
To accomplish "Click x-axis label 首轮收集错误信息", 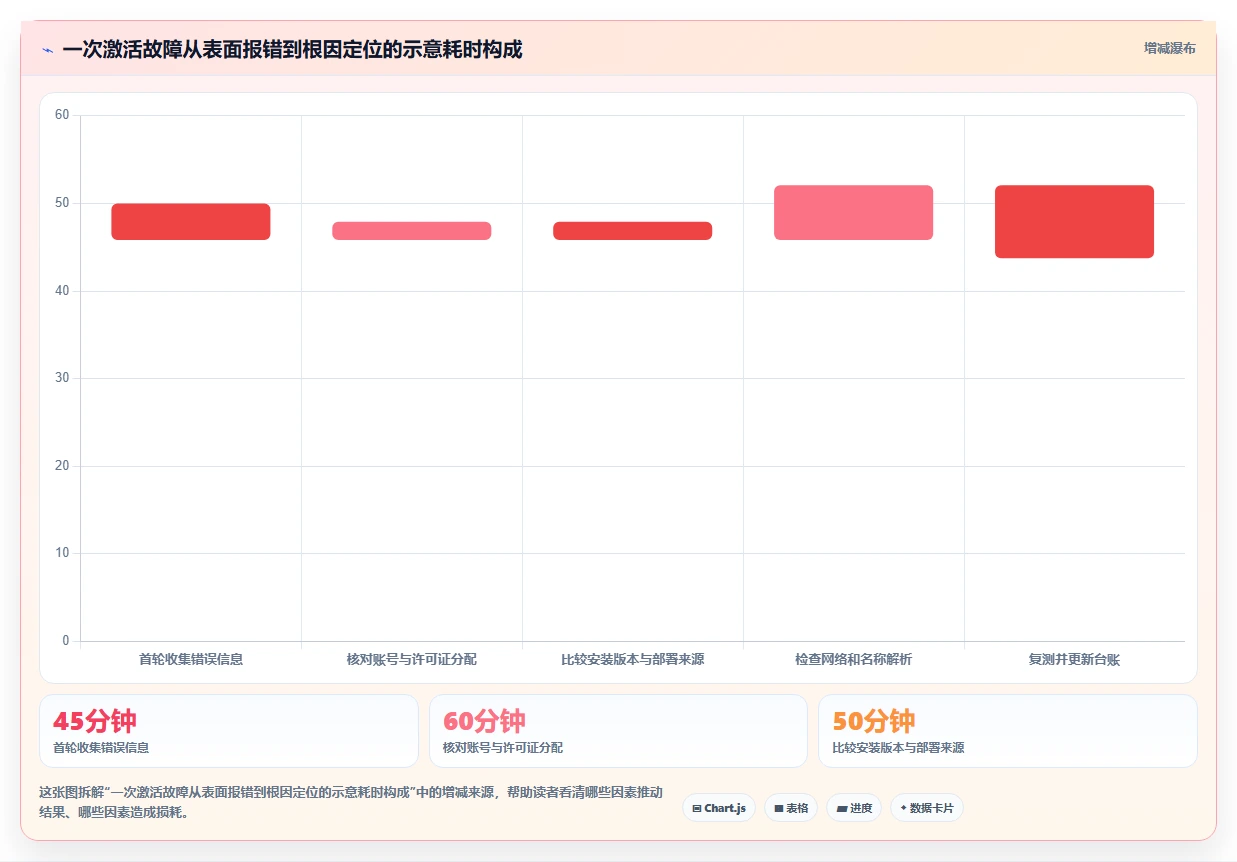I will (x=191, y=660).
